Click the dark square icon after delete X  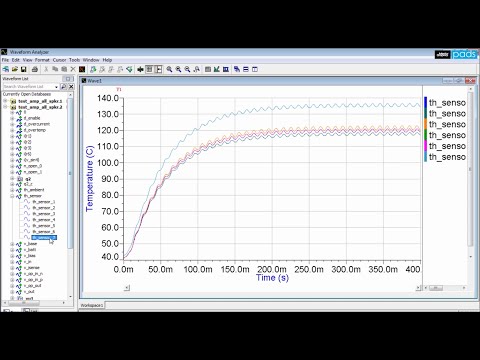point(82,69)
